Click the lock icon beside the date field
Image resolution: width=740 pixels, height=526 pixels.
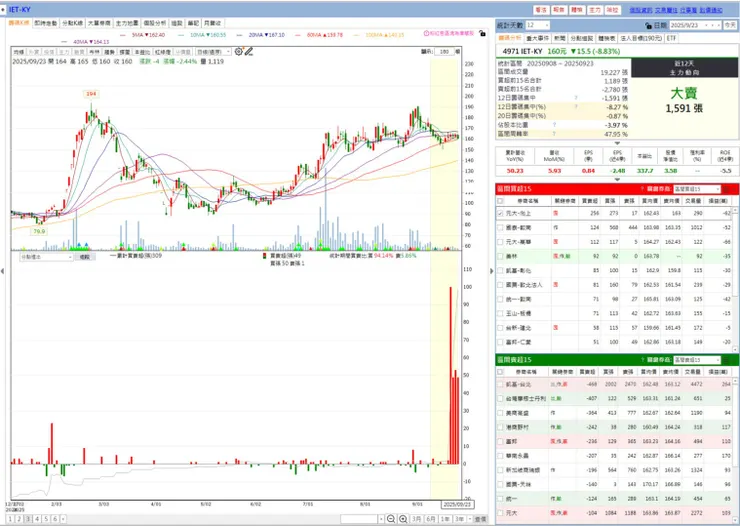(x=648, y=25)
